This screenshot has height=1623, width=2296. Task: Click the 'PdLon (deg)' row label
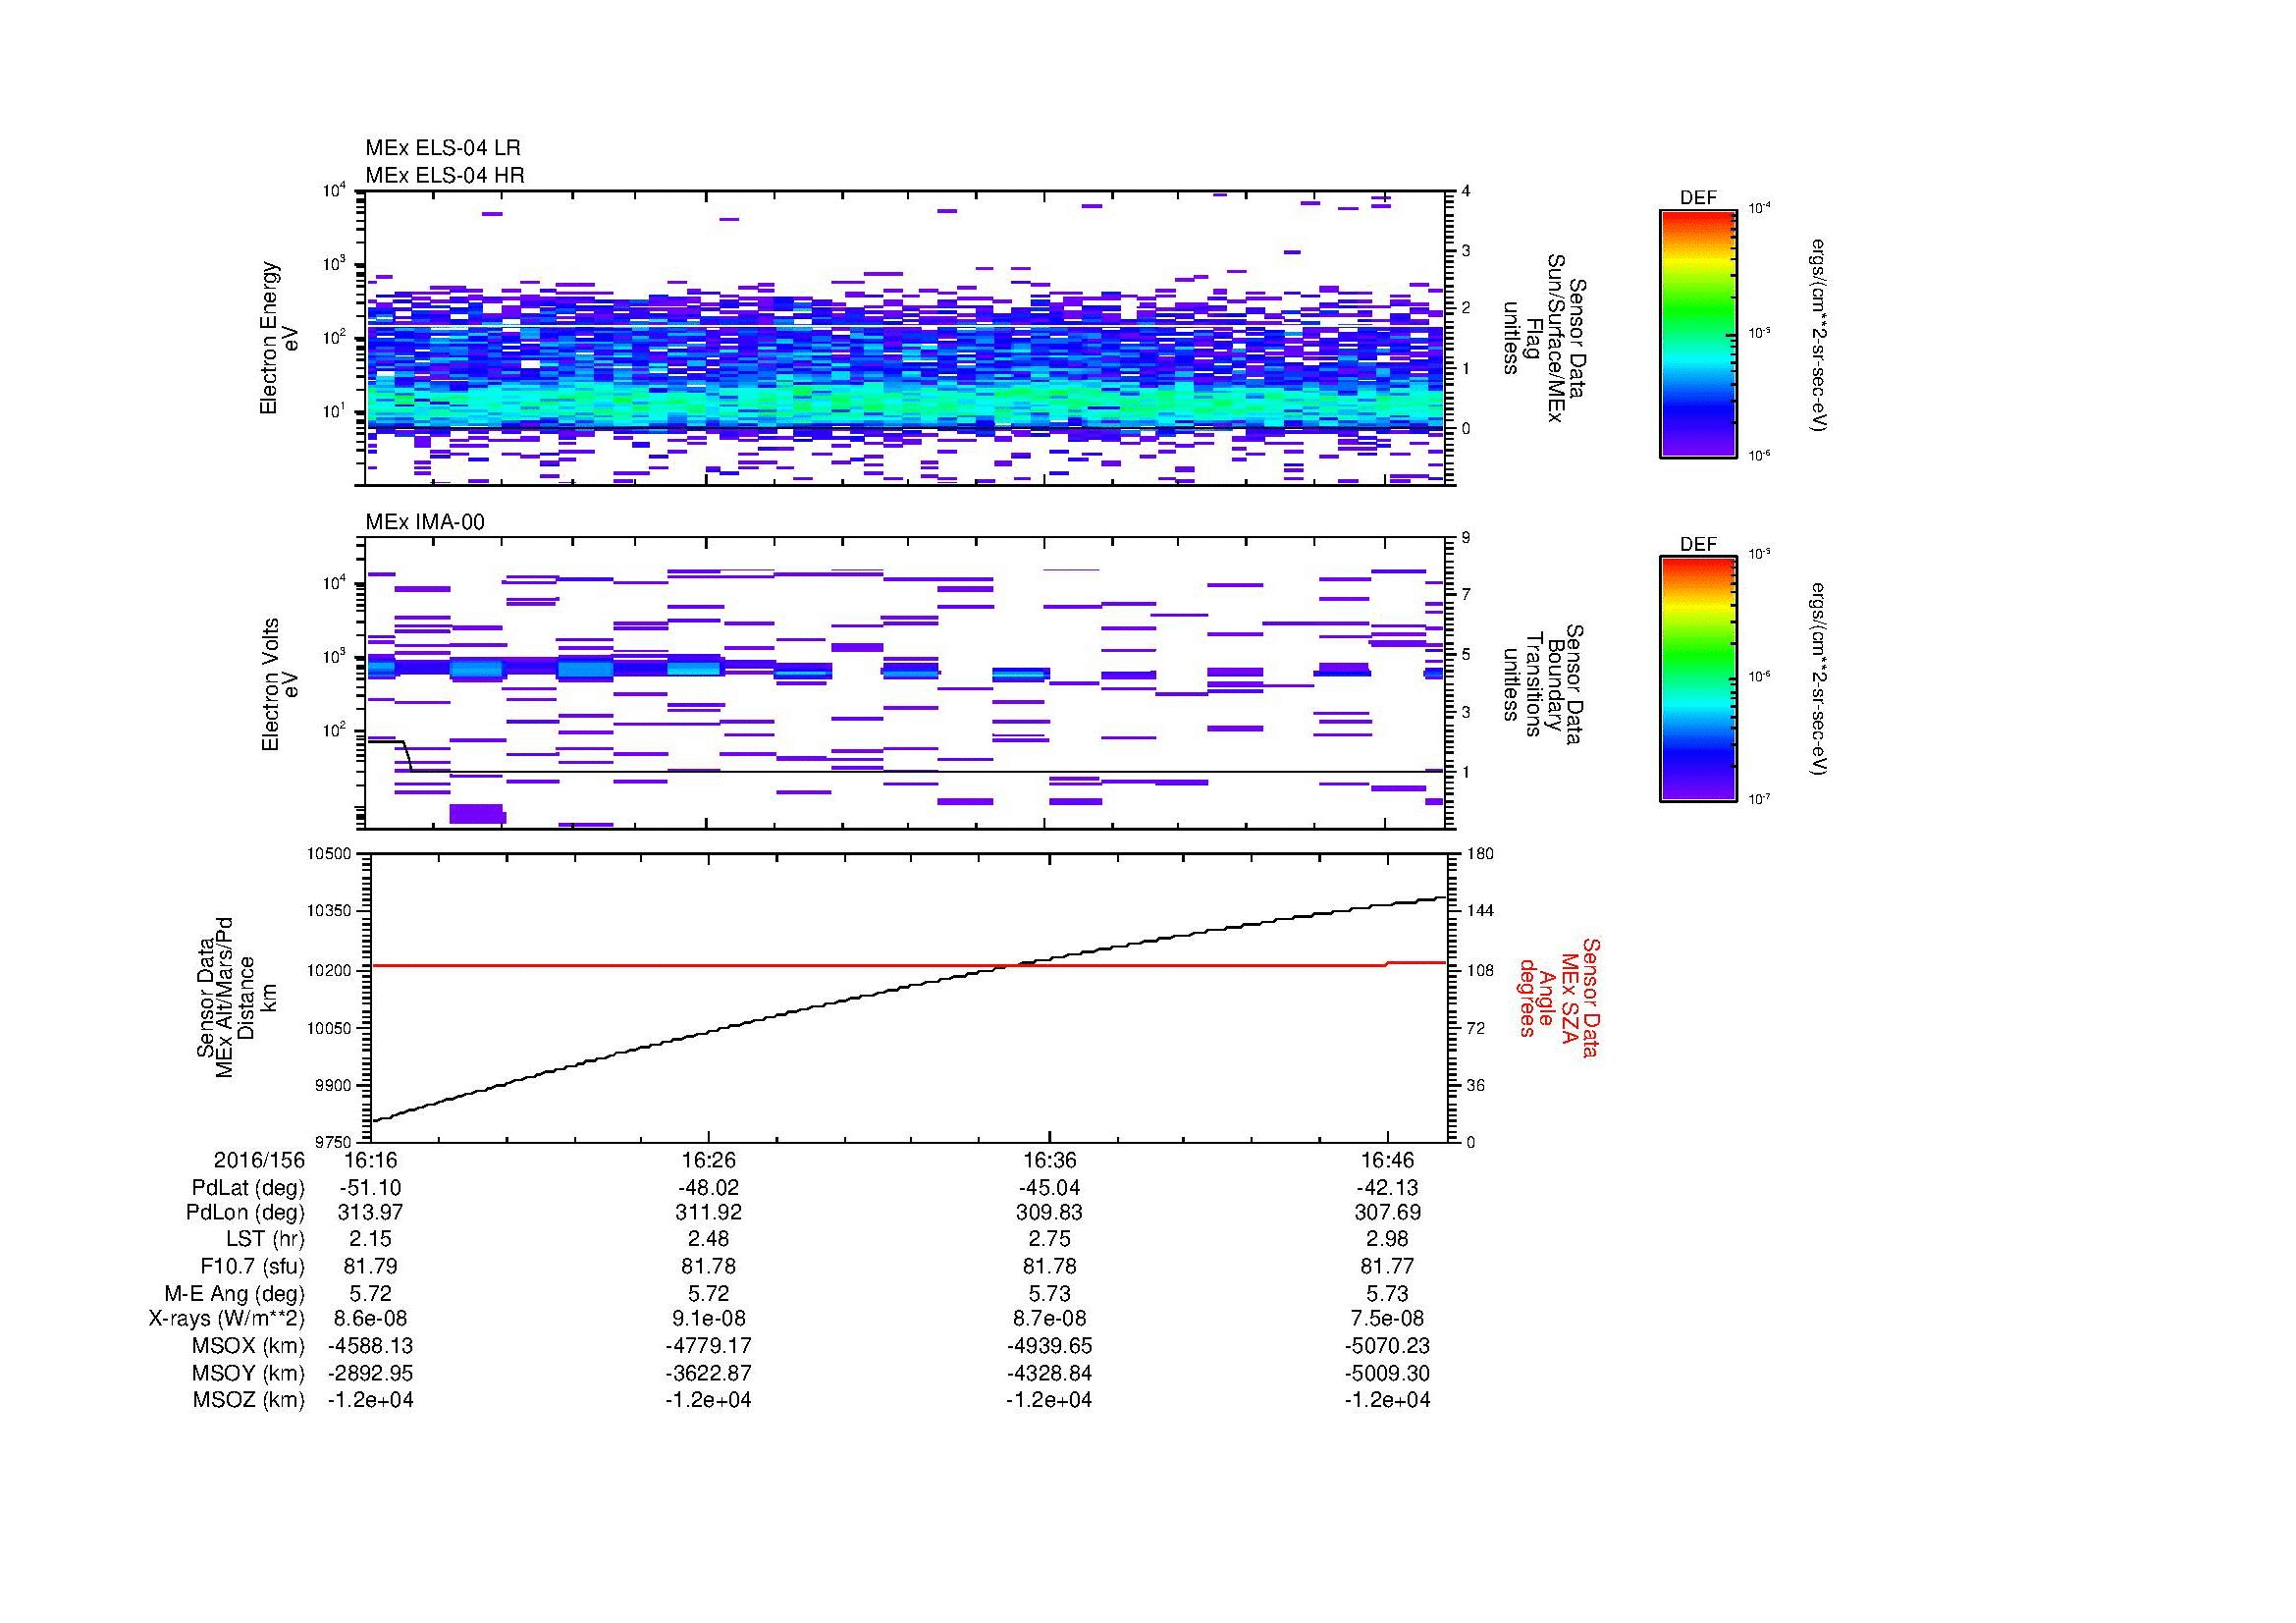click(245, 1213)
